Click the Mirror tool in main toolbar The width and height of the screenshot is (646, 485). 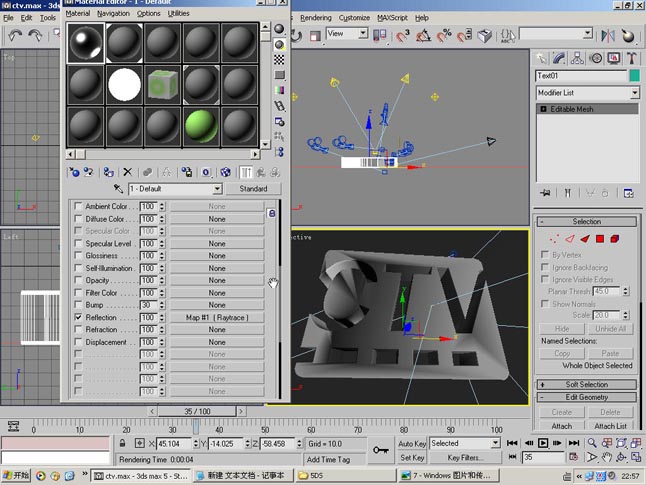[x=608, y=36]
